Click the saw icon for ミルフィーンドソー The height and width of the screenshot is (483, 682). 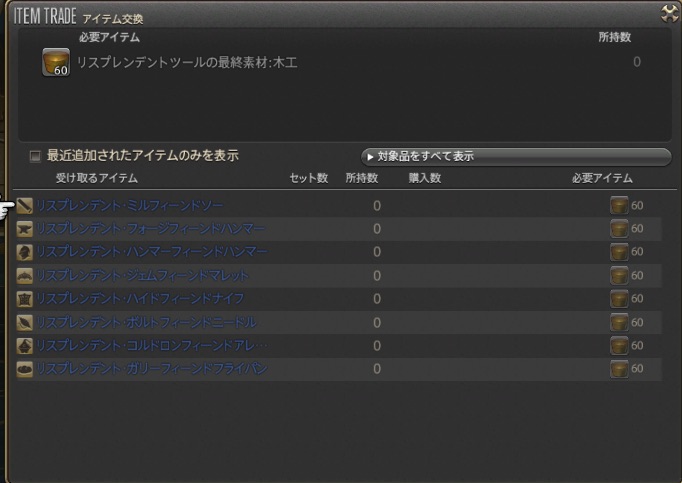click(x=25, y=205)
